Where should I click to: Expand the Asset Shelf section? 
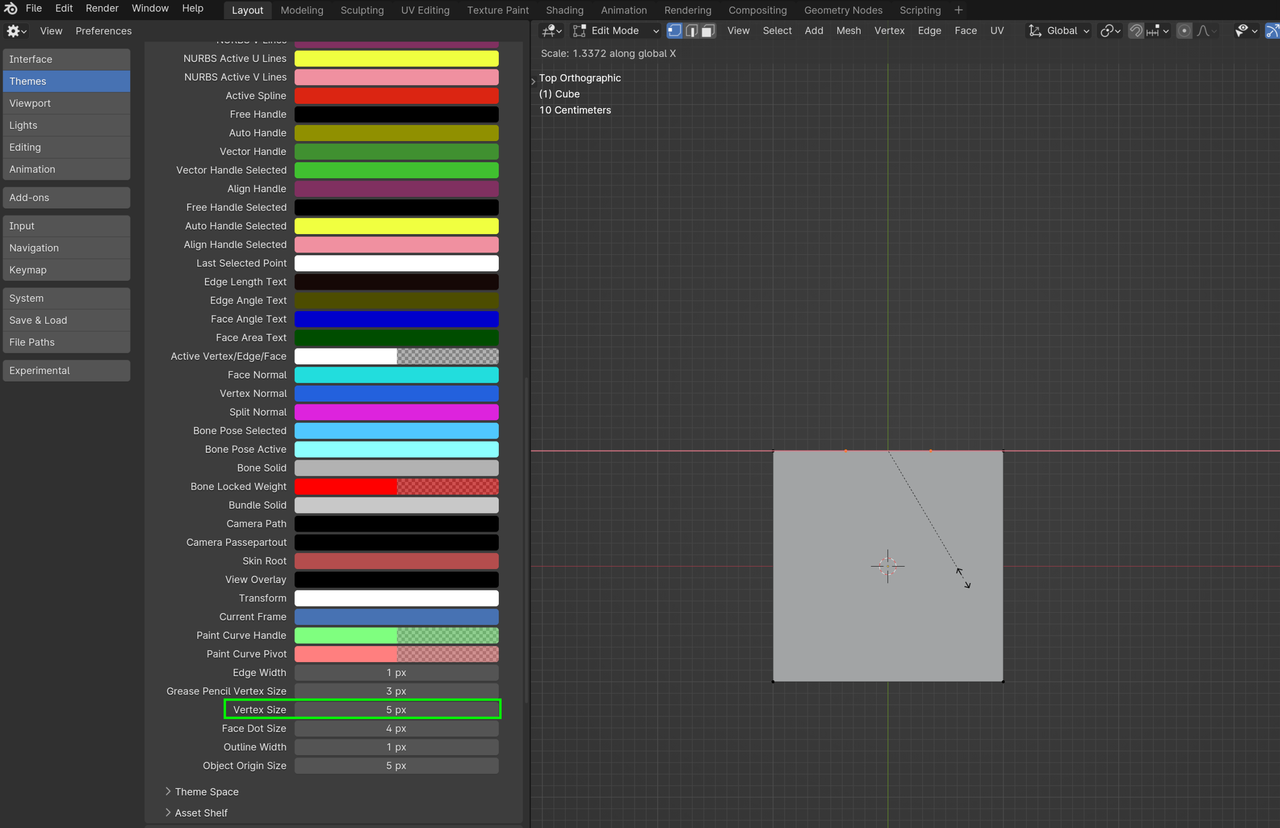click(x=200, y=812)
